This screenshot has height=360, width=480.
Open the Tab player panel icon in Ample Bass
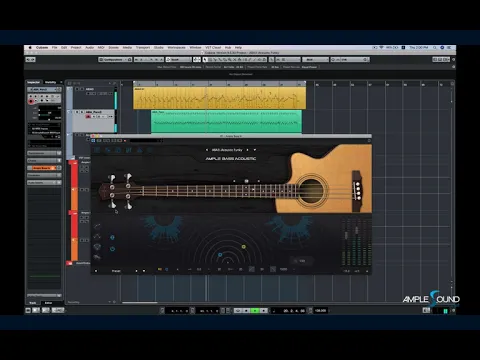point(118,150)
